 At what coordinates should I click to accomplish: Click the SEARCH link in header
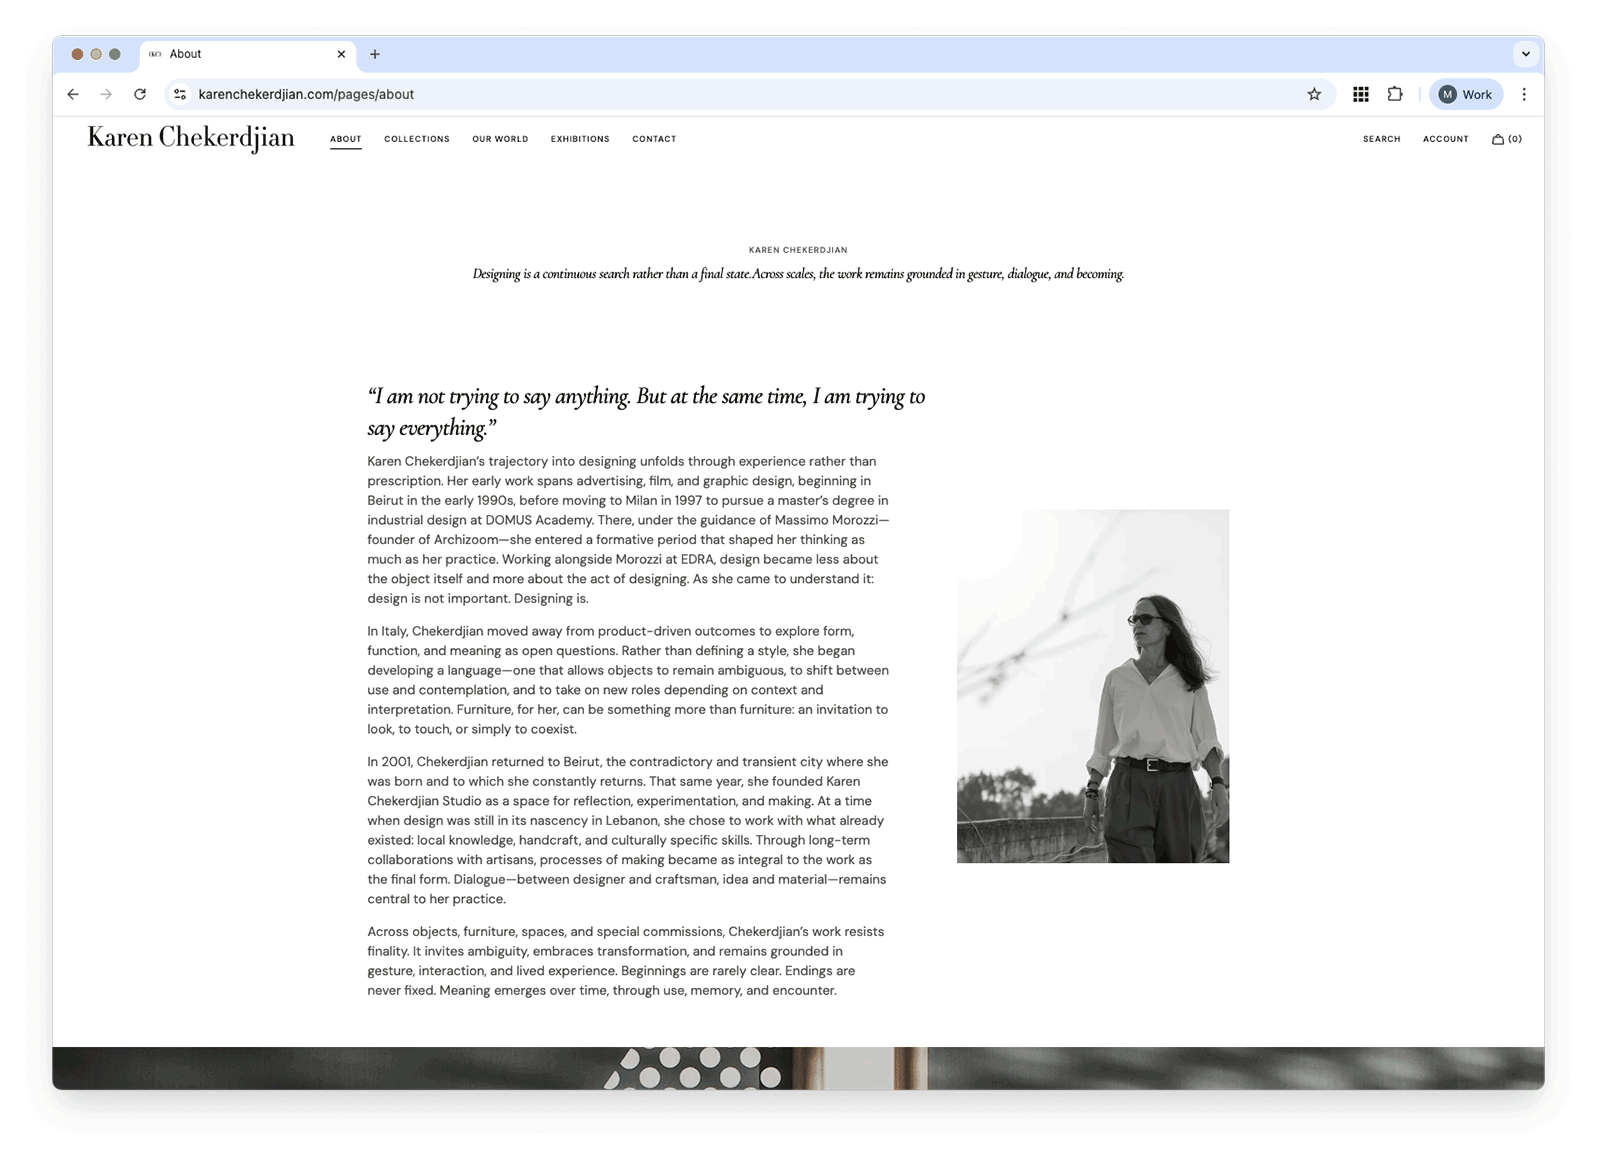[x=1381, y=139]
